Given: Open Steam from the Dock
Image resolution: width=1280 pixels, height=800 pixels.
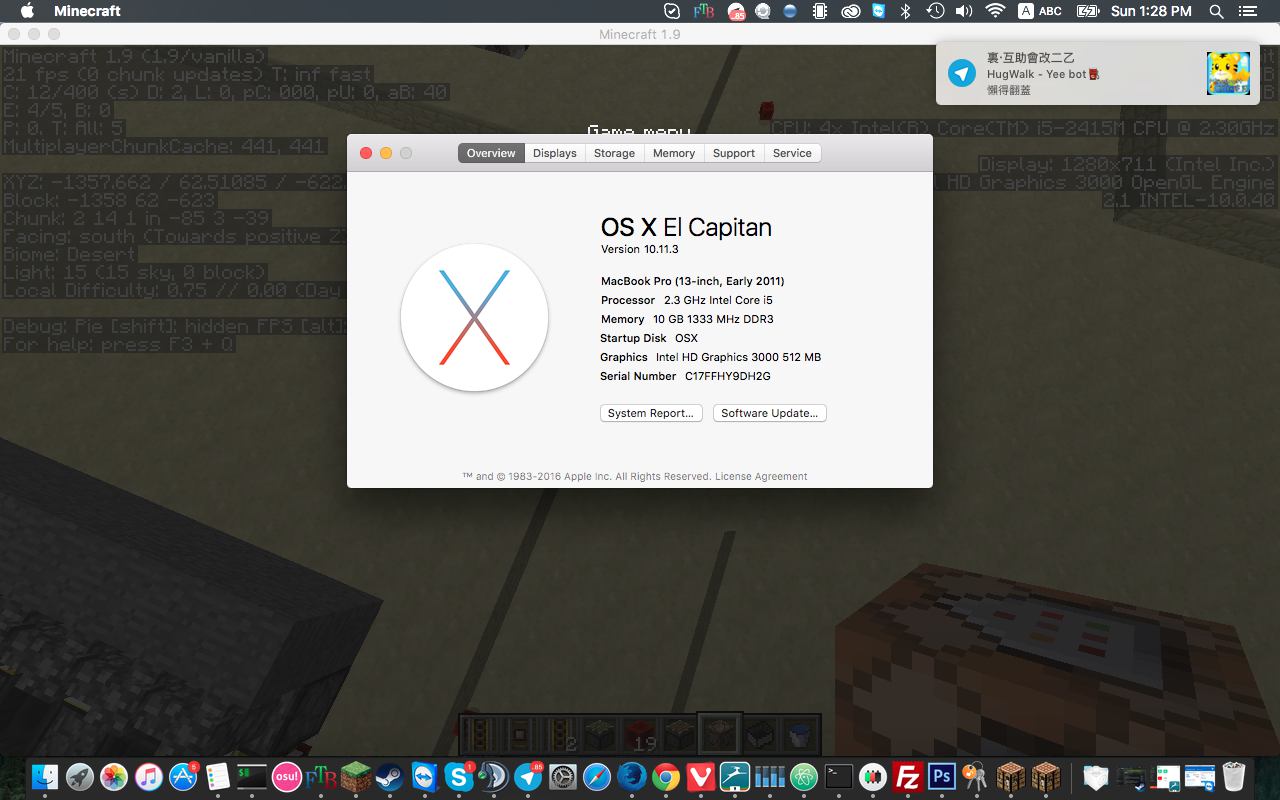Looking at the screenshot, I should (x=389, y=776).
